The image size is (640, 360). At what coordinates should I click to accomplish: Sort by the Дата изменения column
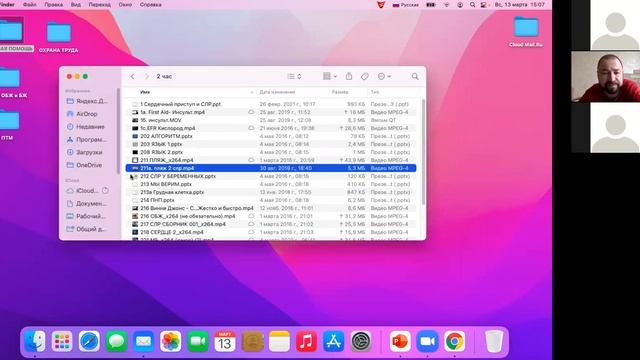[x=277, y=92]
